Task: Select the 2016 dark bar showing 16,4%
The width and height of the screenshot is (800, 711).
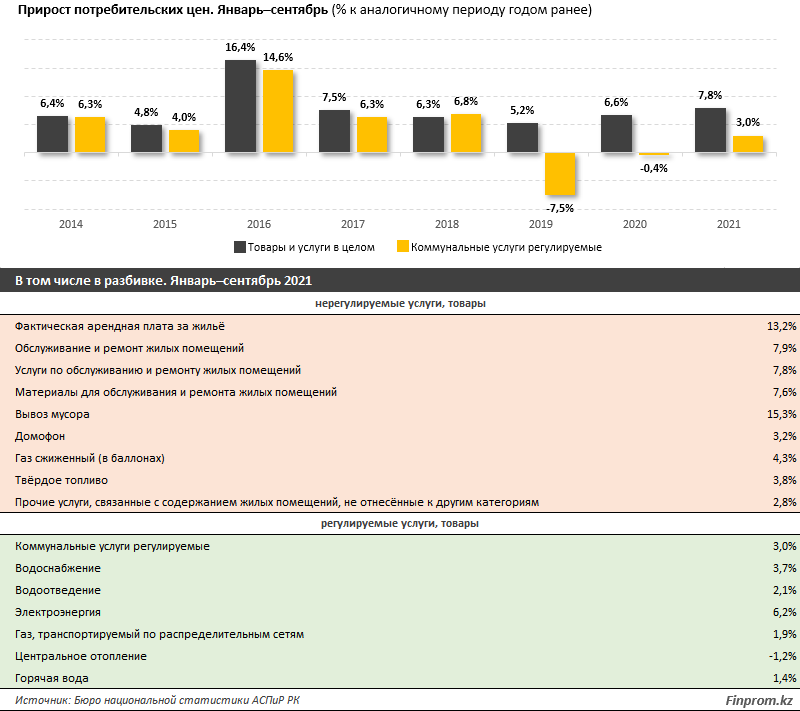Action: coord(240,106)
